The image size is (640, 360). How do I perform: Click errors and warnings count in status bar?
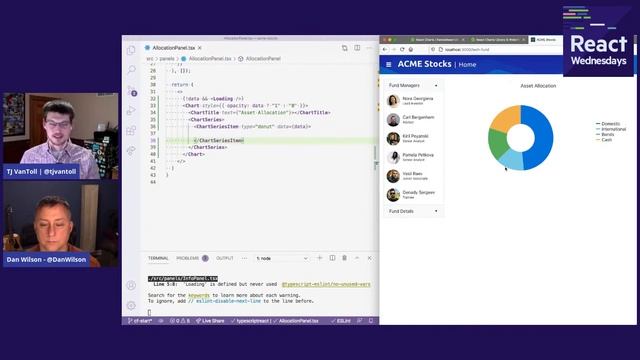pos(179,321)
